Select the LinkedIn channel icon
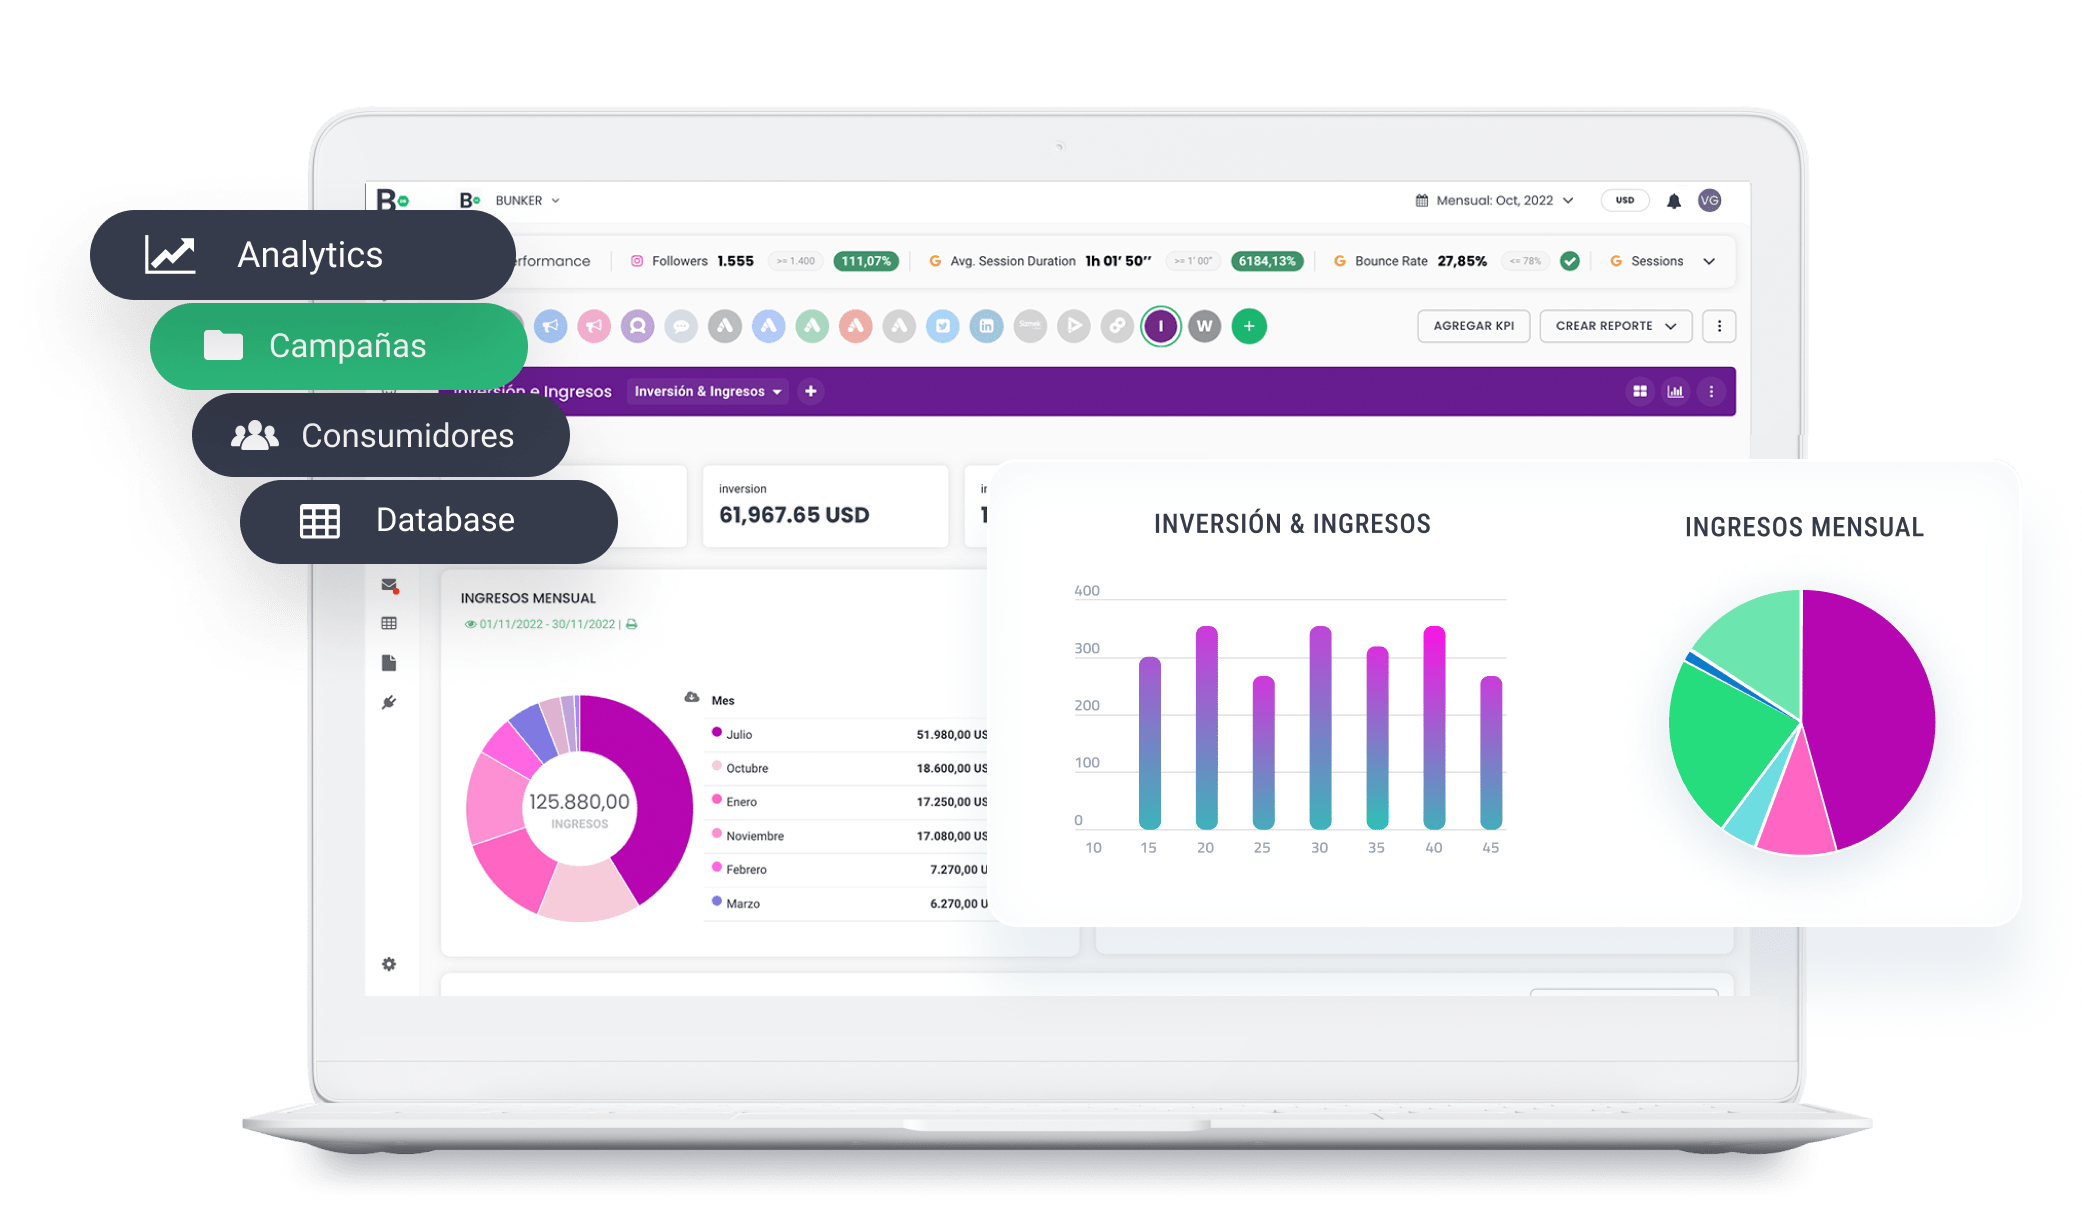The height and width of the screenshot is (1214, 2082). 986,326
